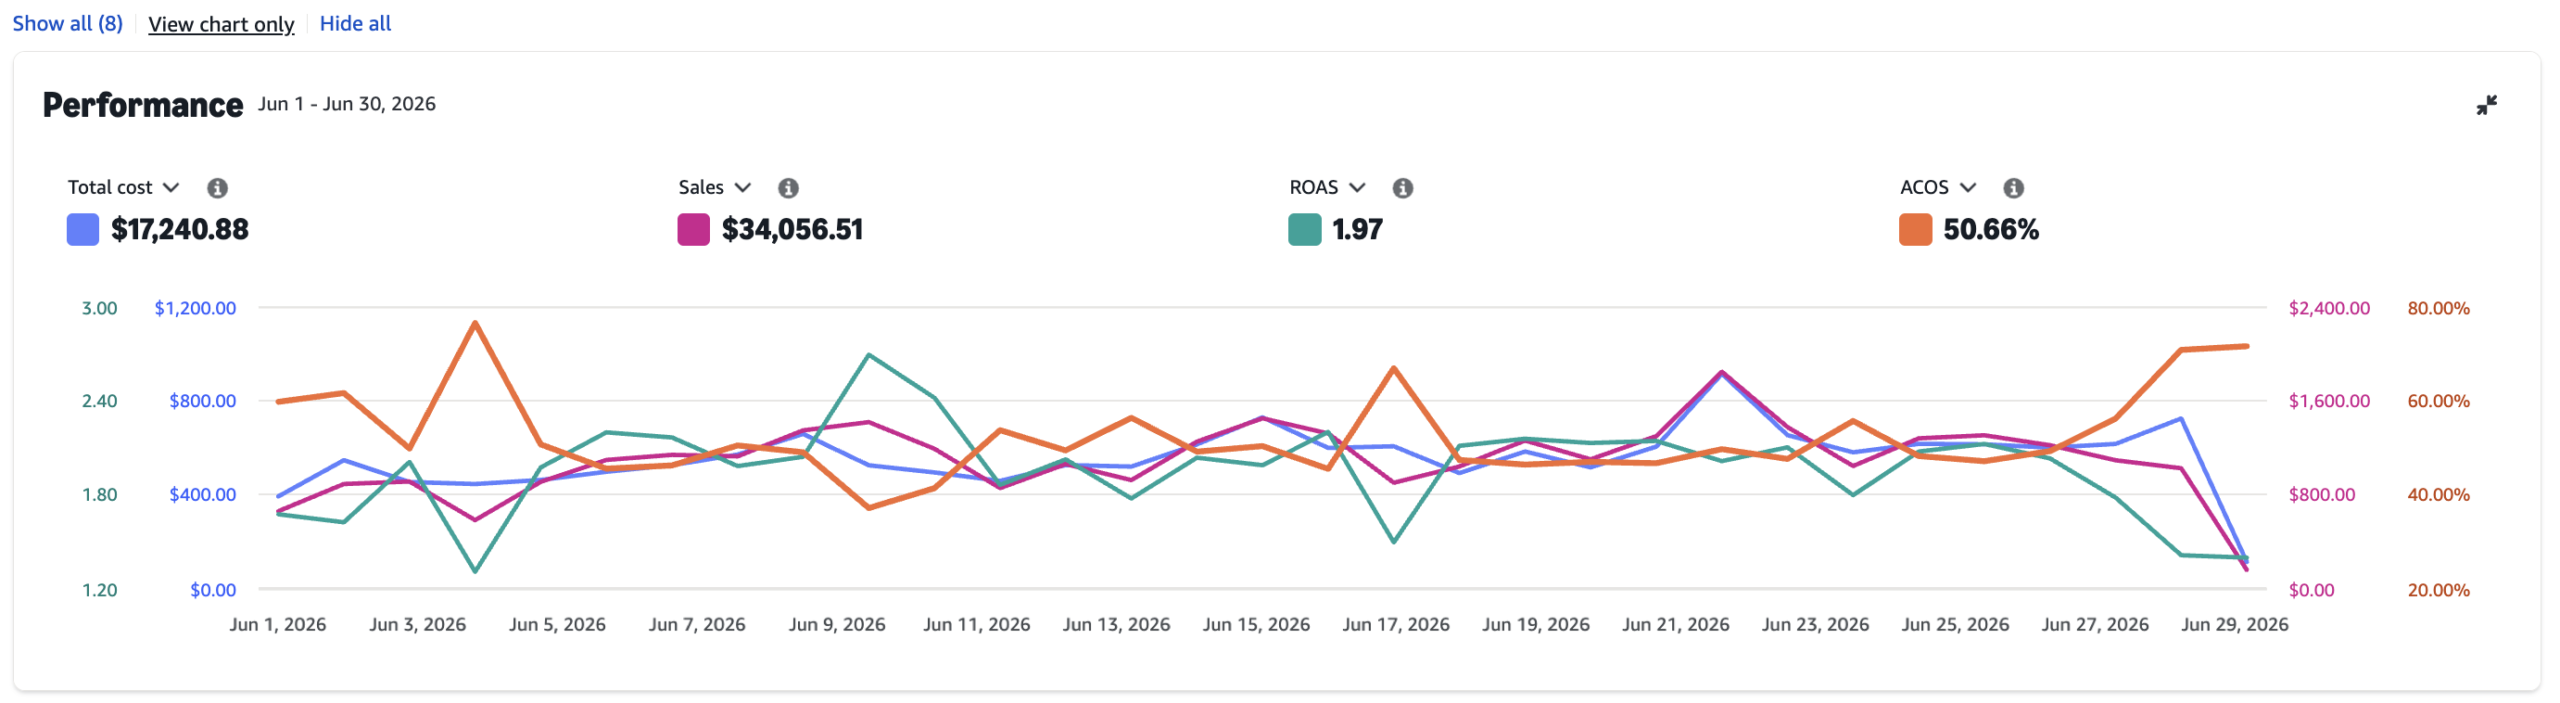The image size is (2560, 703).
Task: Click the Jun 9, 2026 axis label
Action: [x=837, y=625]
